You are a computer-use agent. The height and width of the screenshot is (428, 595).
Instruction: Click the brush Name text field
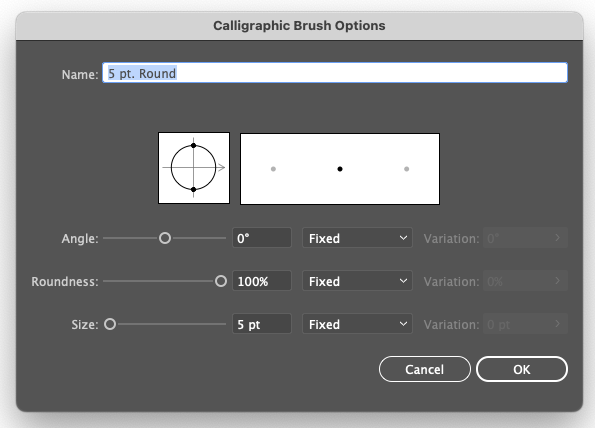(x=335, y=73)
